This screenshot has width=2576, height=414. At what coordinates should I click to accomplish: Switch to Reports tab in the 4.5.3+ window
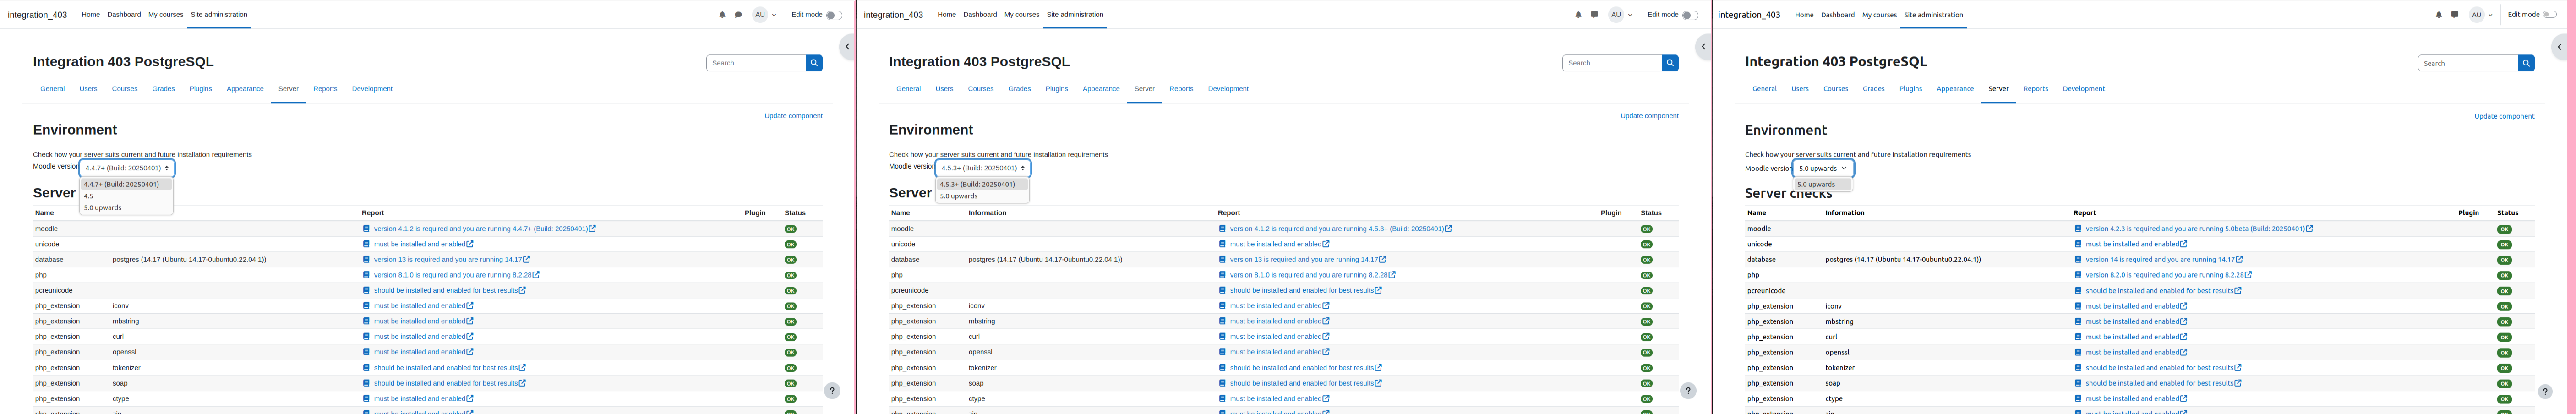tap(1181, 89)
